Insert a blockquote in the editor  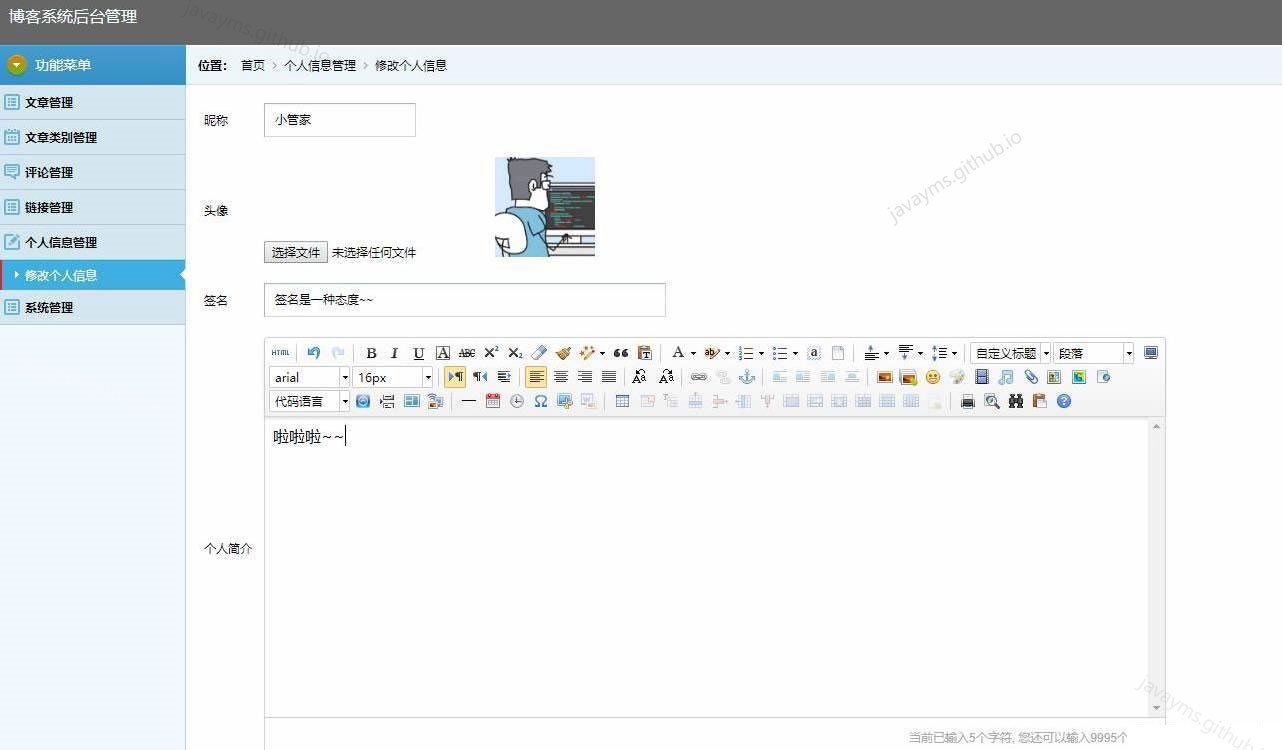point(620,352)
